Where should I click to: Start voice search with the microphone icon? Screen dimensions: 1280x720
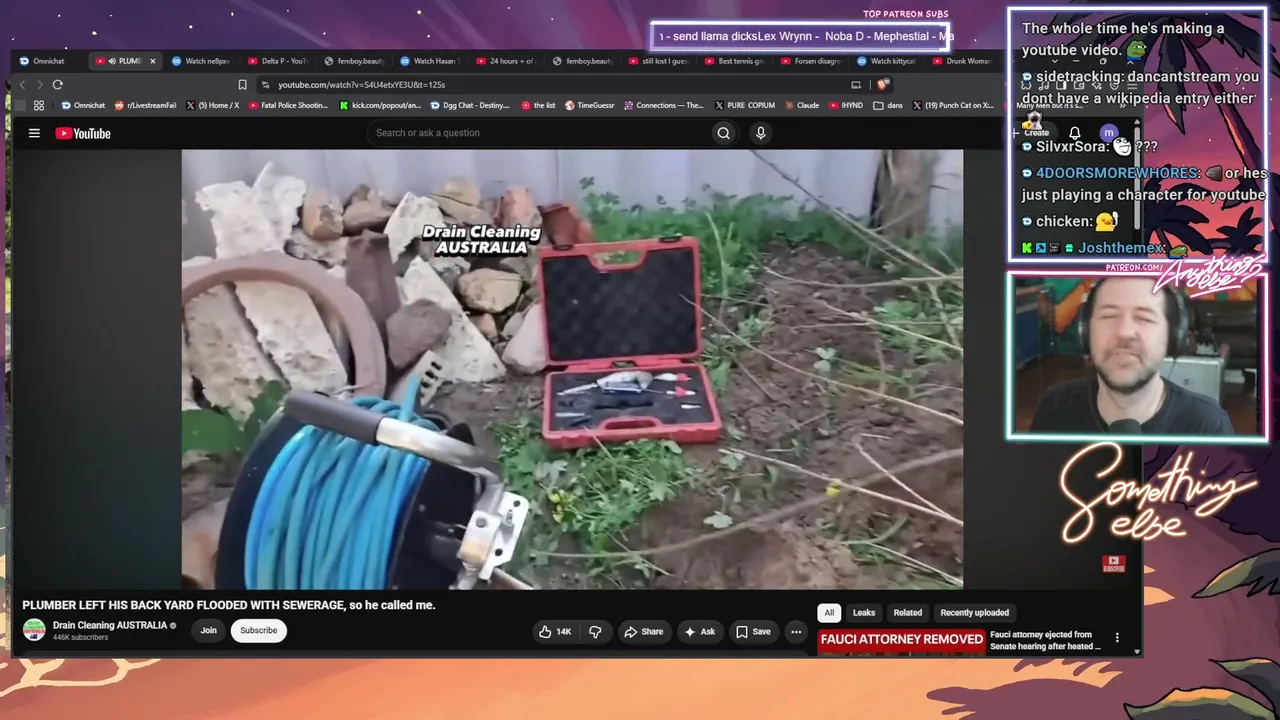pos(761,133)
